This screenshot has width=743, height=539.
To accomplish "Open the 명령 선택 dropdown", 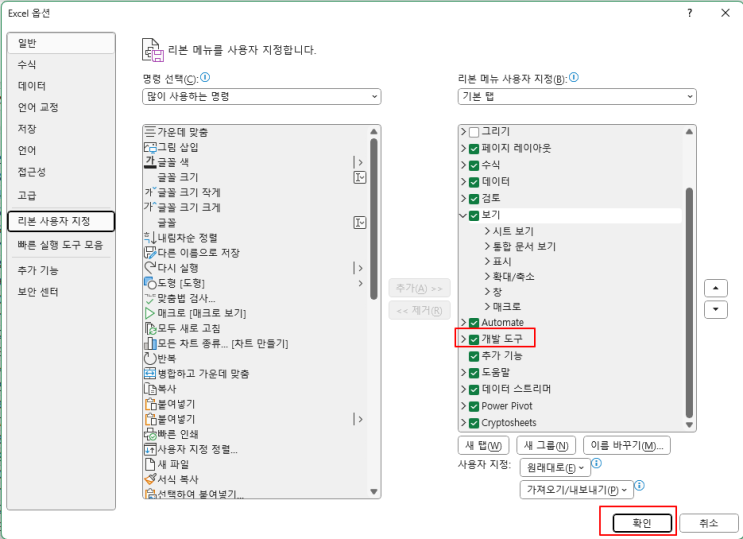I will pos(262,96).
